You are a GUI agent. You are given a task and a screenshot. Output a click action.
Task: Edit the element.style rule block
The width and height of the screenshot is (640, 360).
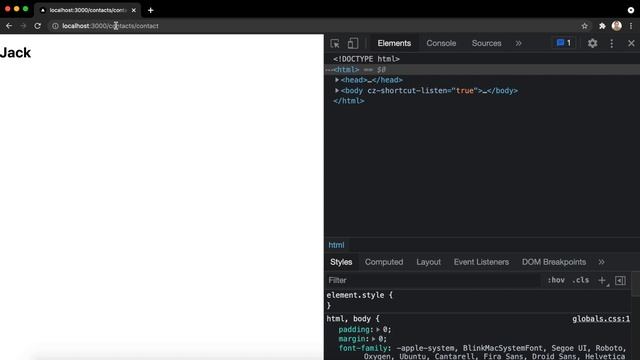coord(360,300)
